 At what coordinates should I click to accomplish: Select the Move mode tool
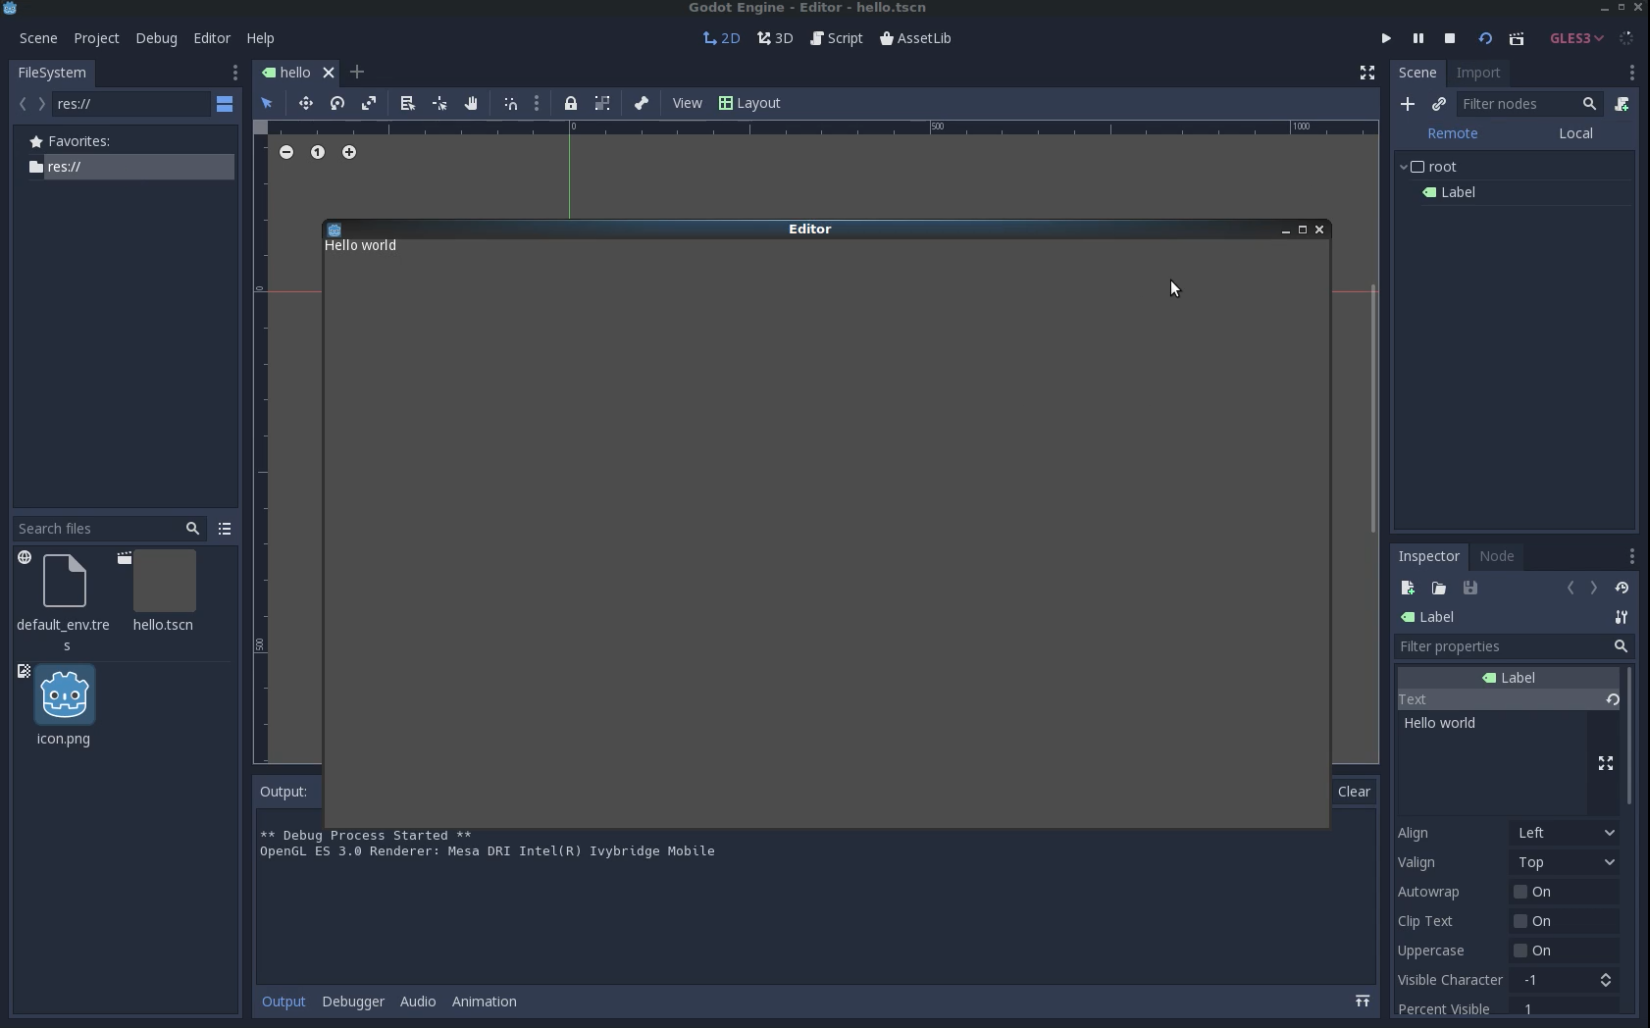coord(306,103)
